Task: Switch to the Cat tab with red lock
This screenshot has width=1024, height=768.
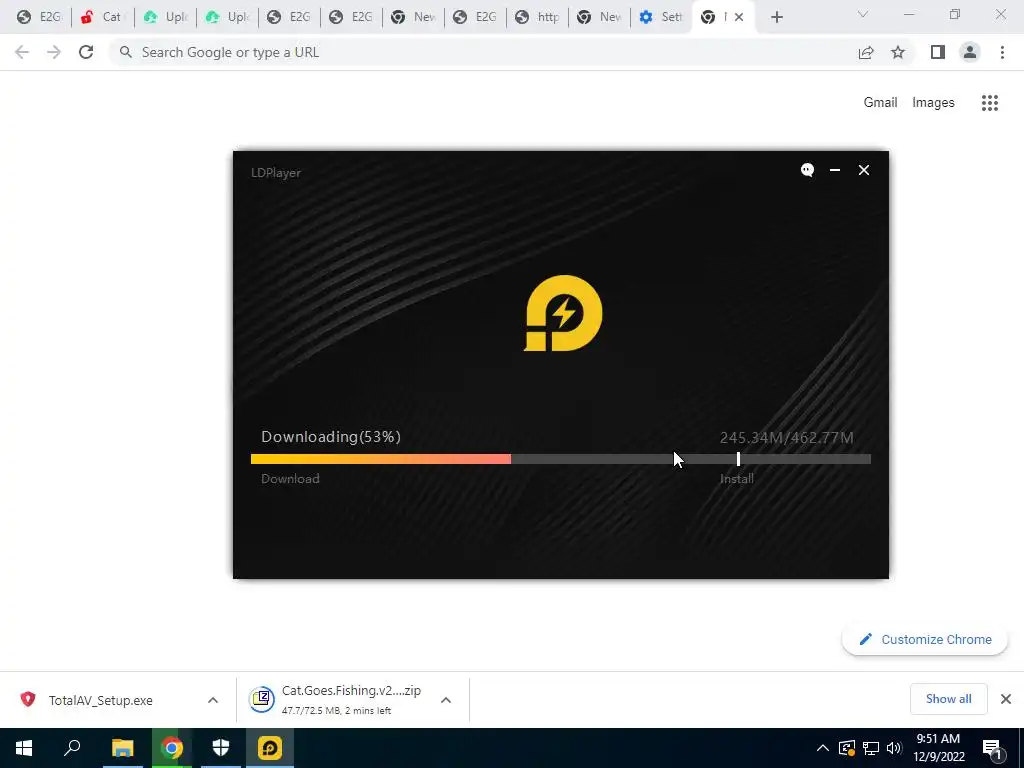Action: coord(102,17)
